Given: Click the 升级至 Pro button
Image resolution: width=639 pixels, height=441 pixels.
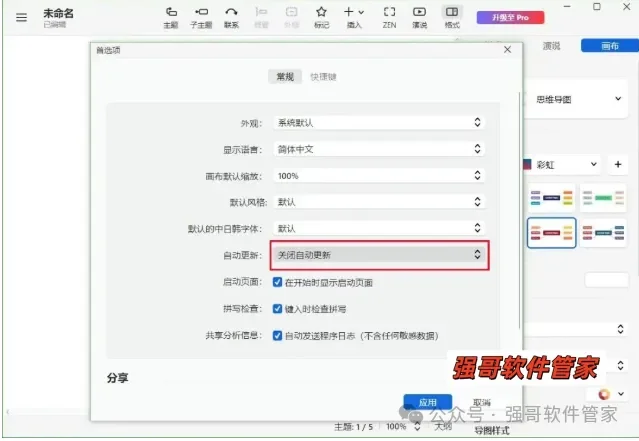Looking at the screenshot, I should pos(510,18).
